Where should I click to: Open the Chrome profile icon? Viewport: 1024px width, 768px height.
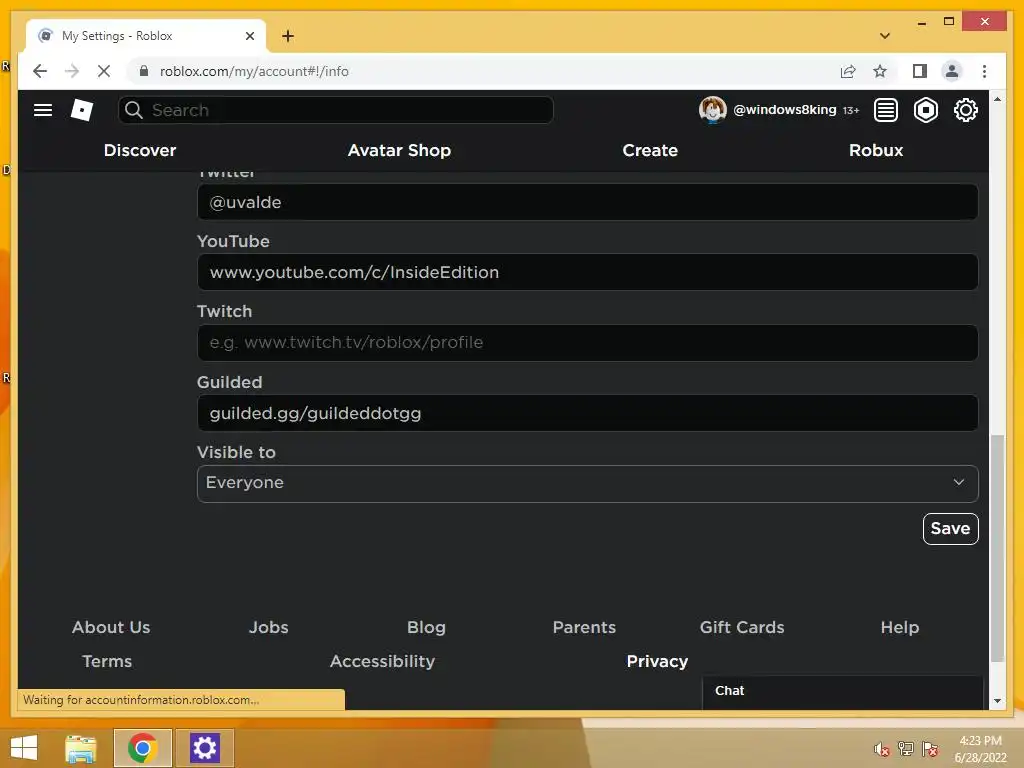[x=952, y=71]
